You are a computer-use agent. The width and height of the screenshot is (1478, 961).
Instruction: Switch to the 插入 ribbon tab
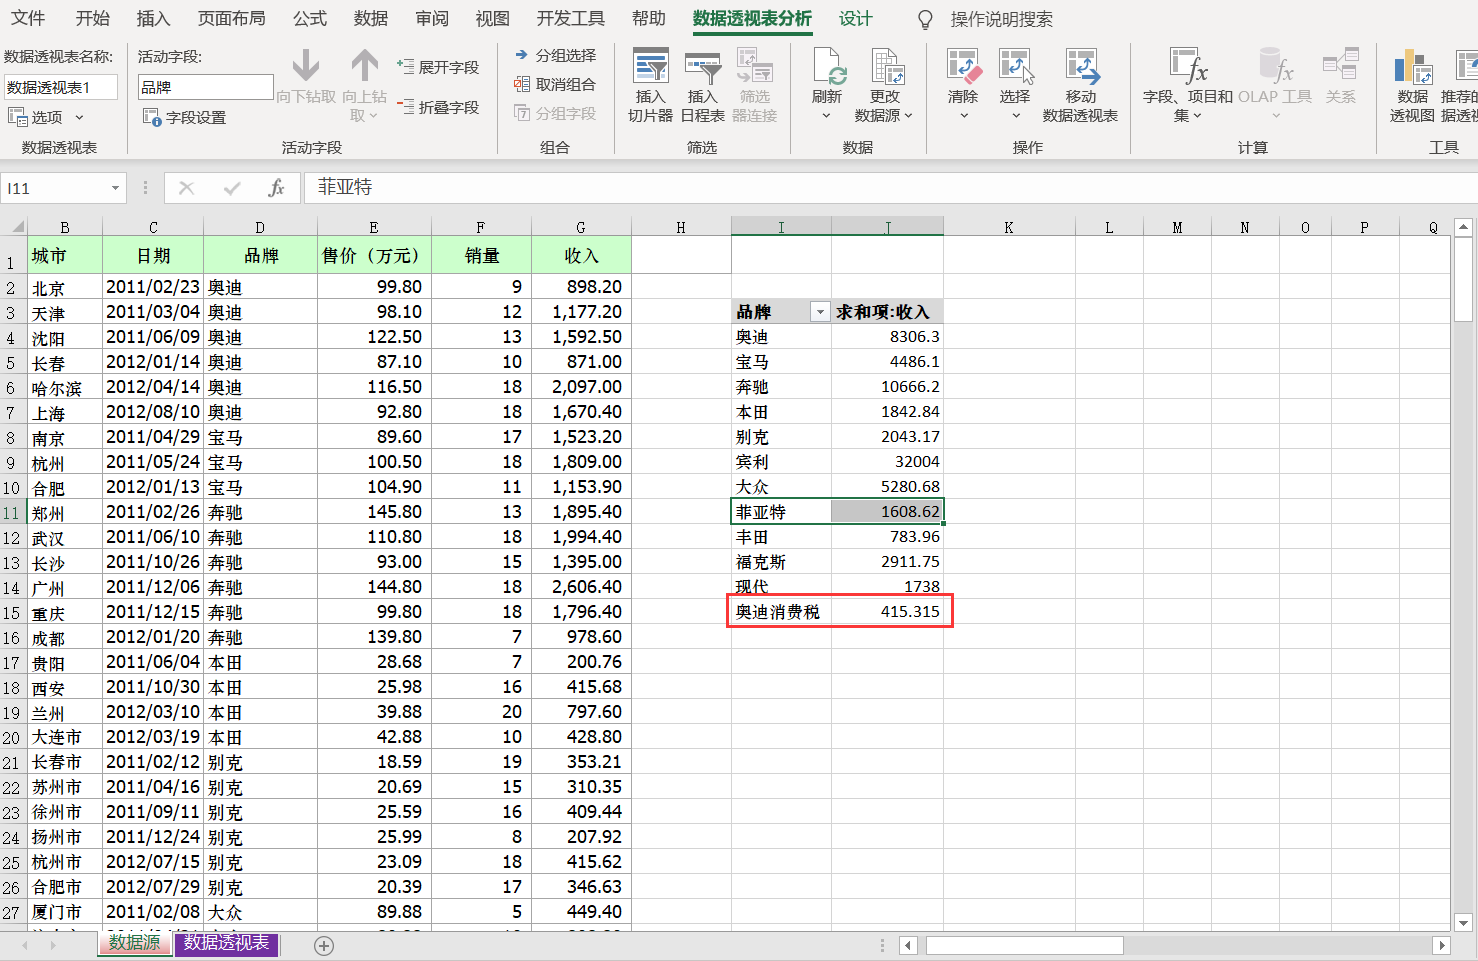pos(153,18)
